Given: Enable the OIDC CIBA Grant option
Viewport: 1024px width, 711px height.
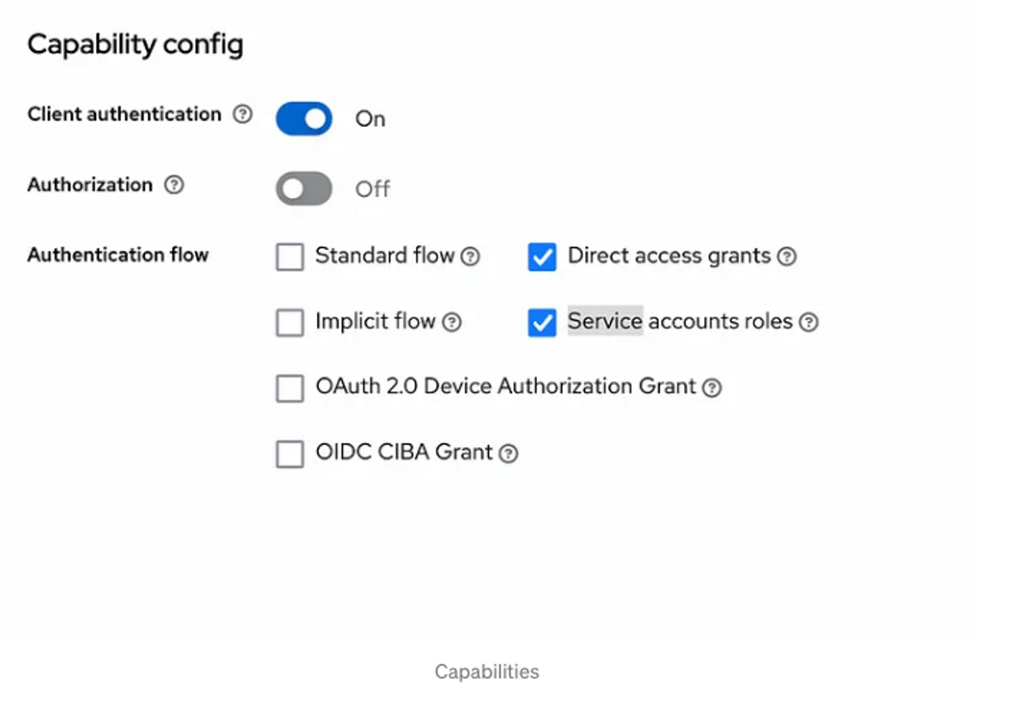Looking at the screenshot, I should [289, 453].
